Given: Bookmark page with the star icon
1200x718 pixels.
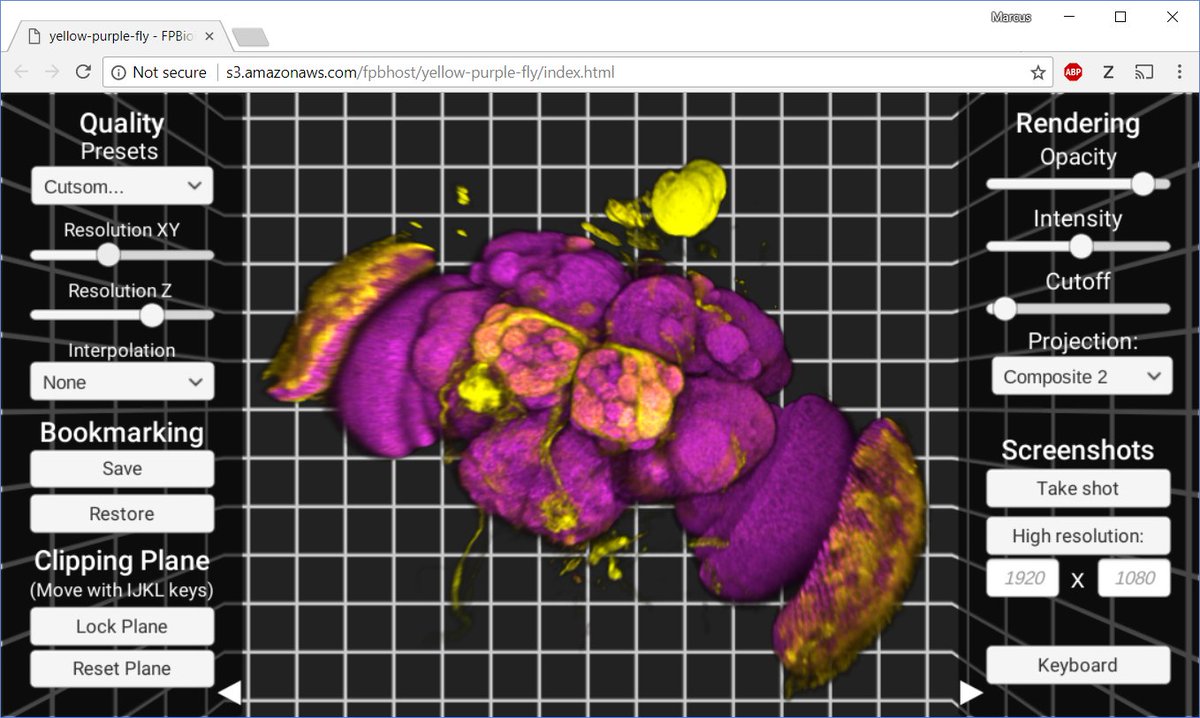Looking at the screenshot, I should pyautogui.click(x=1038, y=72).
